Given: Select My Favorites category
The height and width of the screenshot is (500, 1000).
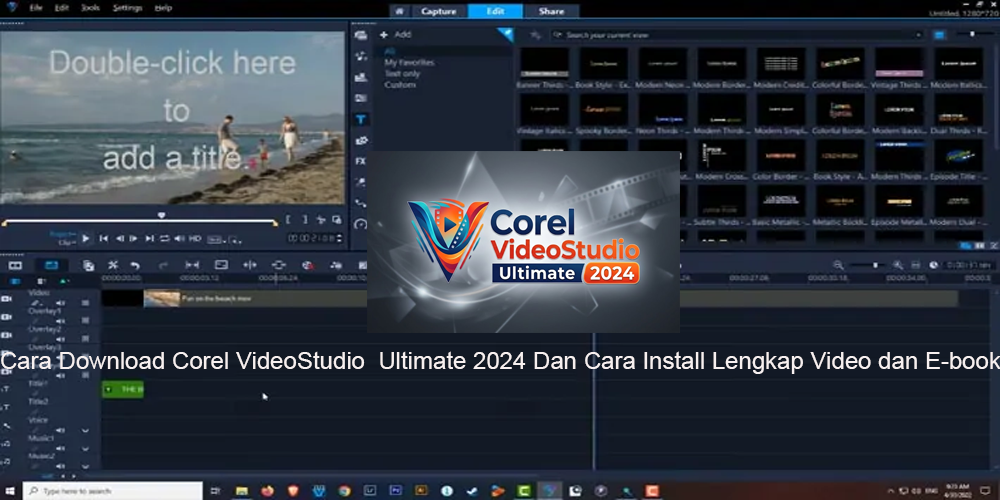Looking at the screenshot, I should click(409, 62).
